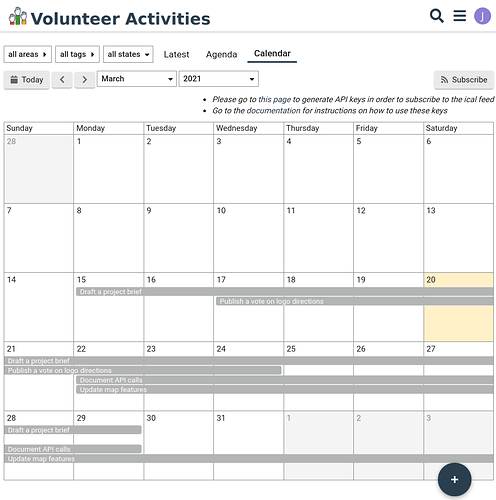Click the floating plus create button
This screenshot has height=500, width=496.
tap(454, 480)
